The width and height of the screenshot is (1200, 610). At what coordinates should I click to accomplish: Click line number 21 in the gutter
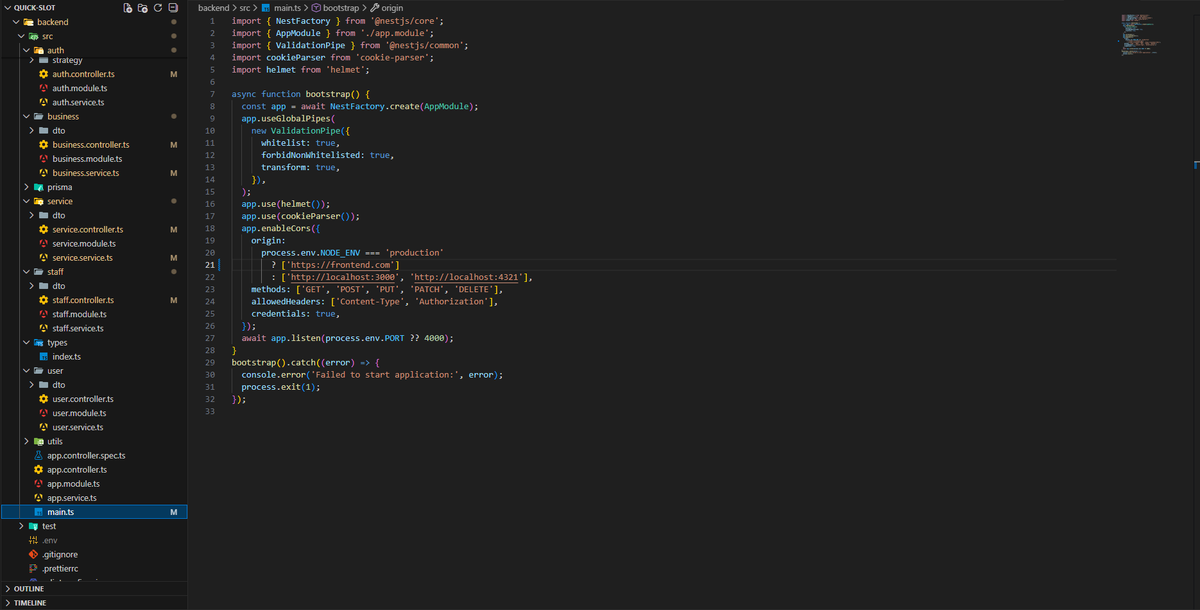tap(209, 264)
